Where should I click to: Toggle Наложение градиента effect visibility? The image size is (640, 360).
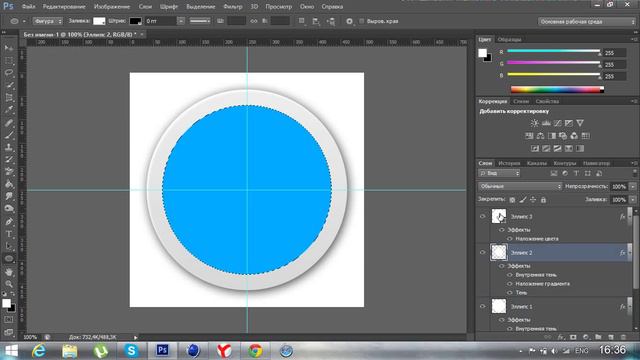[x=509, y=284]
